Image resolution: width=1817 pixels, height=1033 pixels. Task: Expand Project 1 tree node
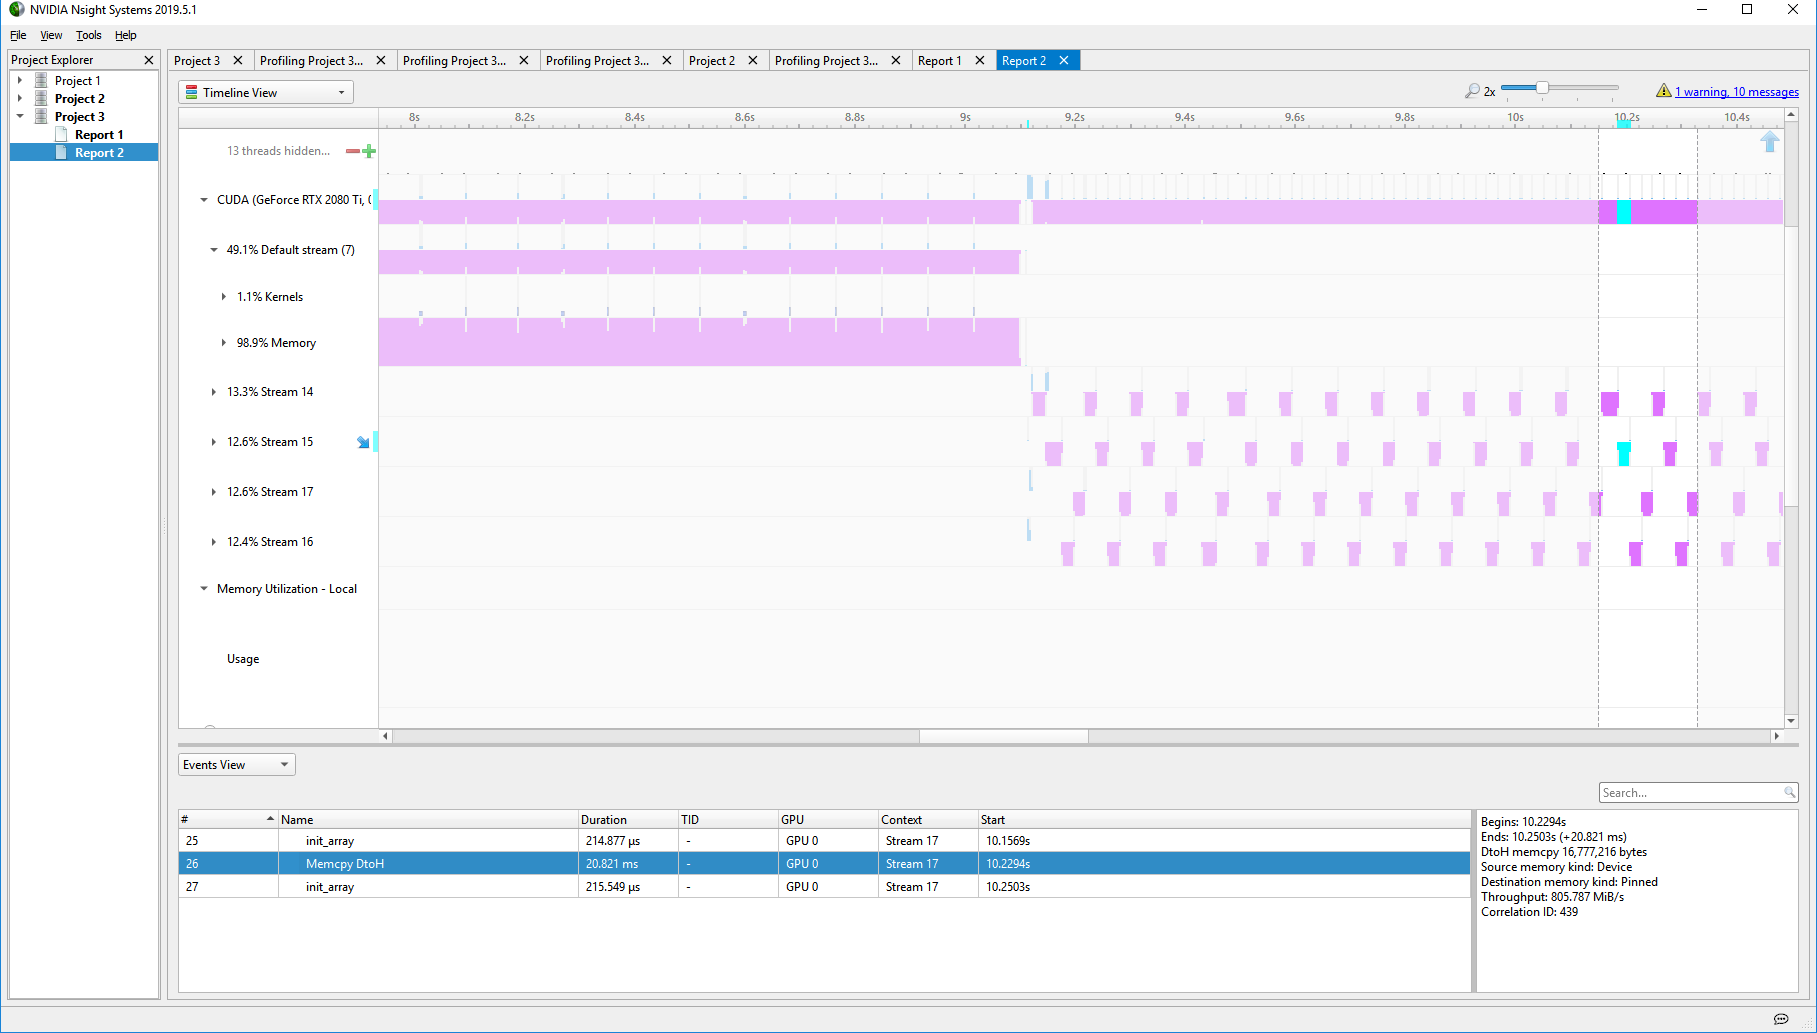pos(20,80)
